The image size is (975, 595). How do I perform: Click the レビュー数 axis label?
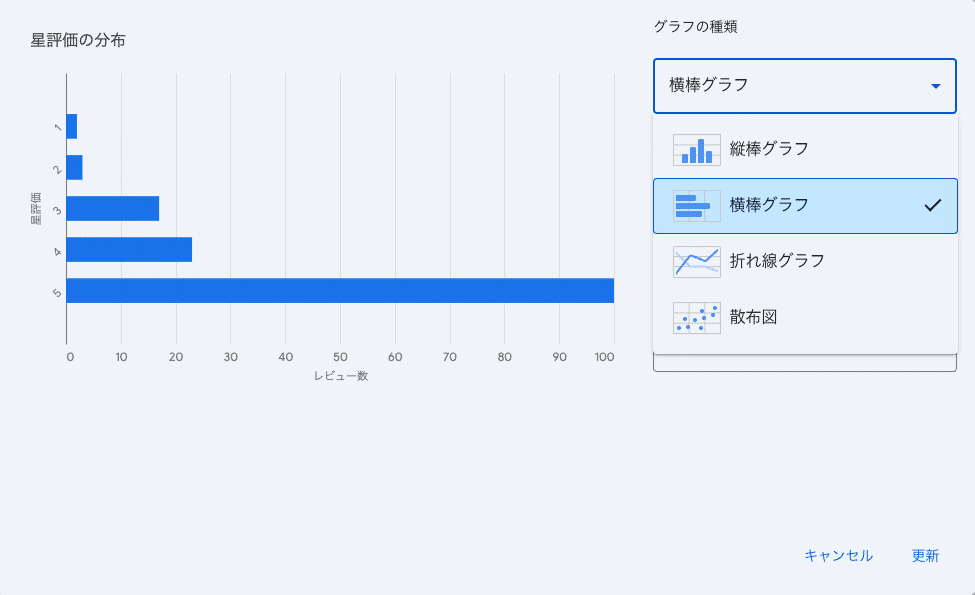[340, 376]
